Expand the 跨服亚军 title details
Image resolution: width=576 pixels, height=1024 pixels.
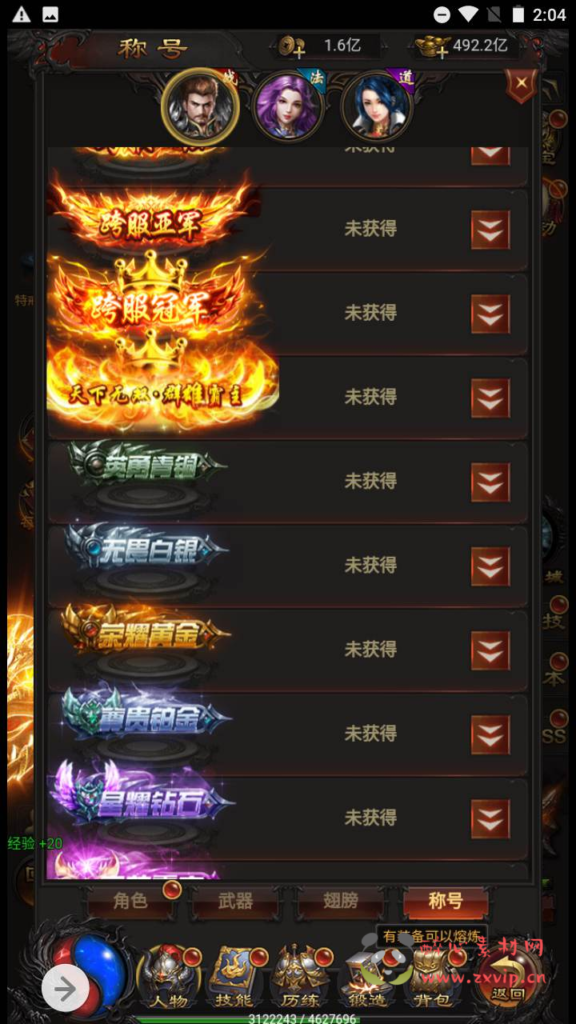coord(490,229)
